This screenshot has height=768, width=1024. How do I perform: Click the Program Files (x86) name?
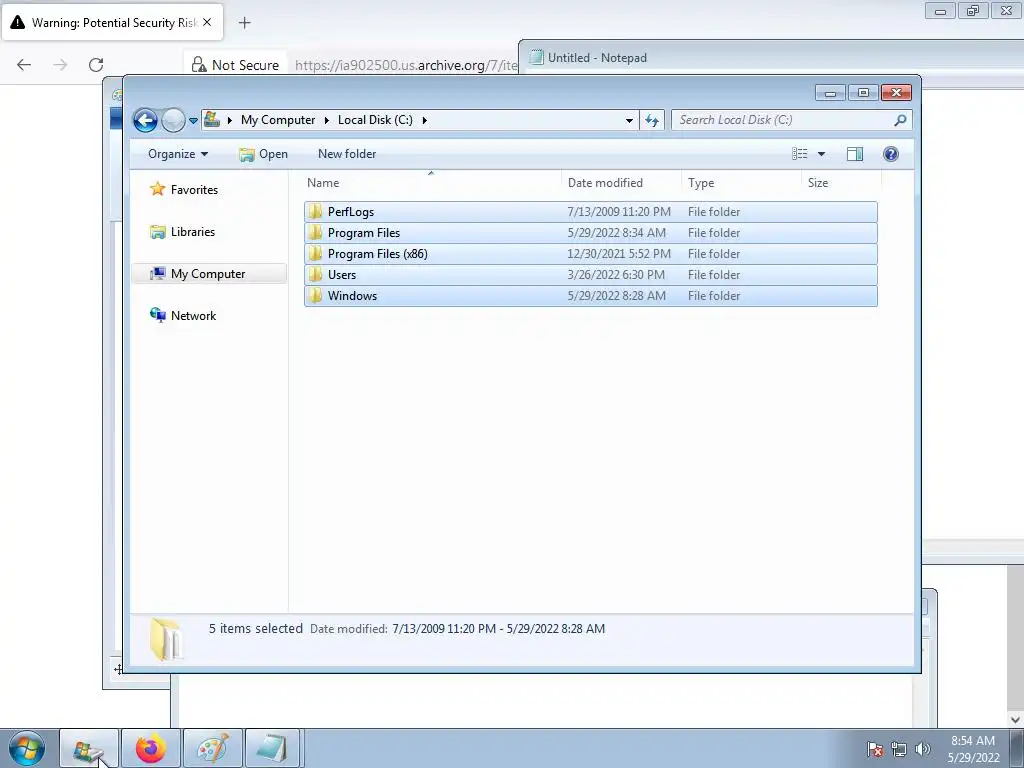click(x=377, y=253)
